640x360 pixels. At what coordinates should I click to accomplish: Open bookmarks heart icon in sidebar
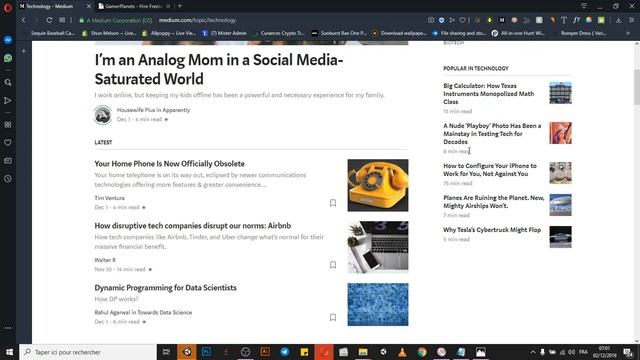point(8,142)
